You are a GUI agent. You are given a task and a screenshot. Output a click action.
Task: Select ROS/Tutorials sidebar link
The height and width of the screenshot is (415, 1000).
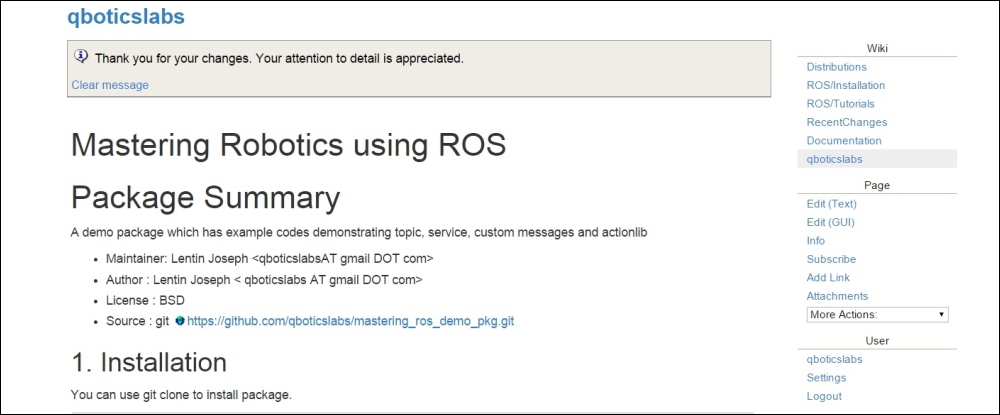(841, 104)
